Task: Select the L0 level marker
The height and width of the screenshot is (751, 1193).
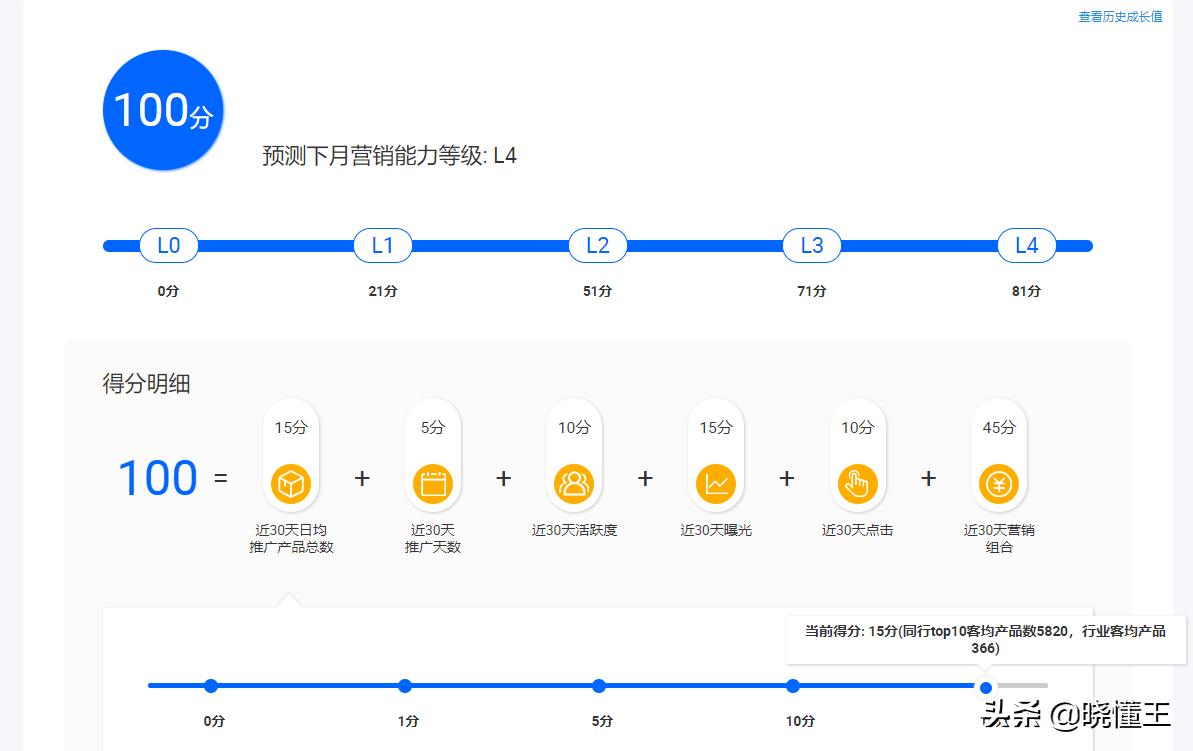Action: point(168,245)
